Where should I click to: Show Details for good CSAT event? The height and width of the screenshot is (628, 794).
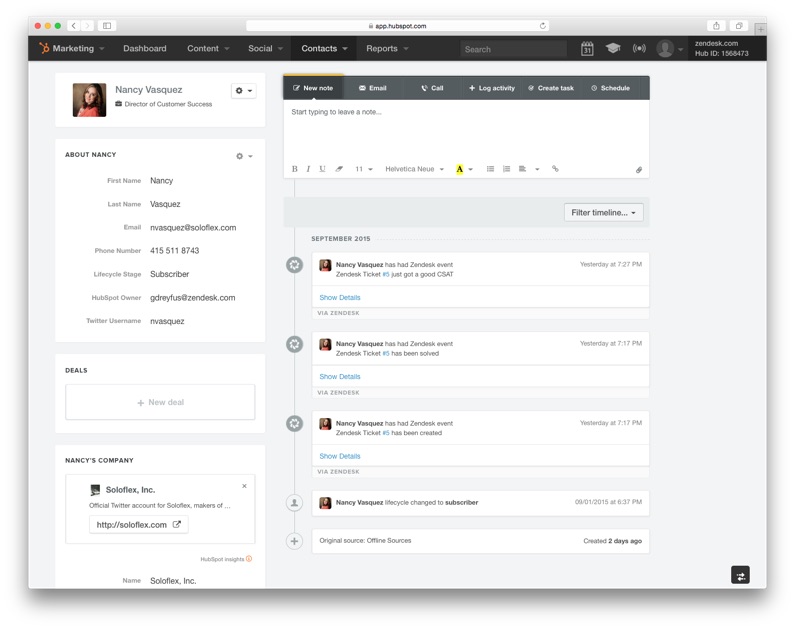click(x=340, y=297)
